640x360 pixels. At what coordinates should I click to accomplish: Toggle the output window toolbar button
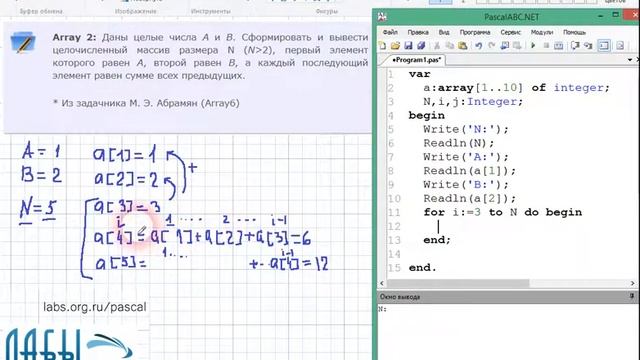point(604,46)
